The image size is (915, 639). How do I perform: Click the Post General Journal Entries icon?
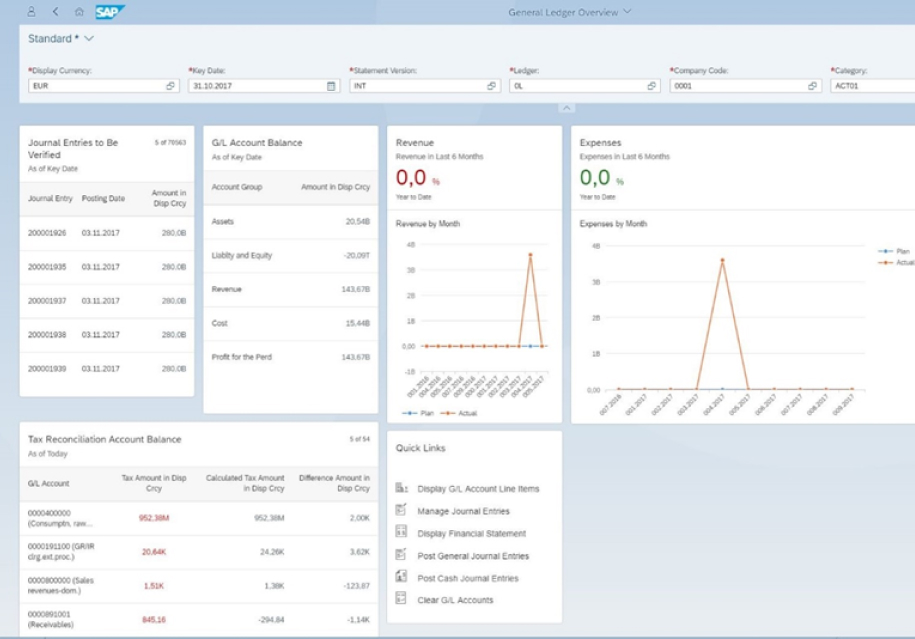(x=401, y=554)
